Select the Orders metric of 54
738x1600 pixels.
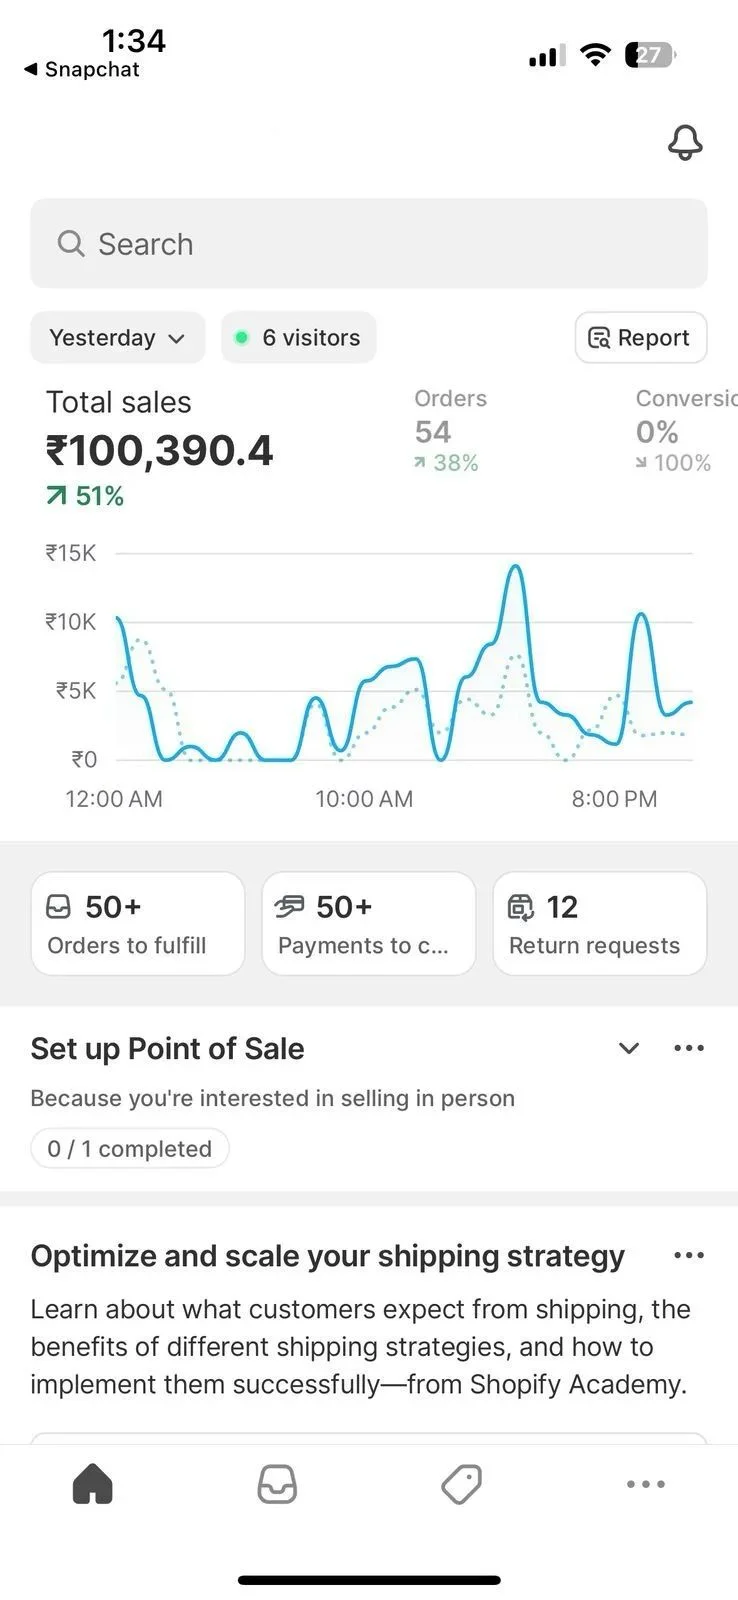coord(446,431)
